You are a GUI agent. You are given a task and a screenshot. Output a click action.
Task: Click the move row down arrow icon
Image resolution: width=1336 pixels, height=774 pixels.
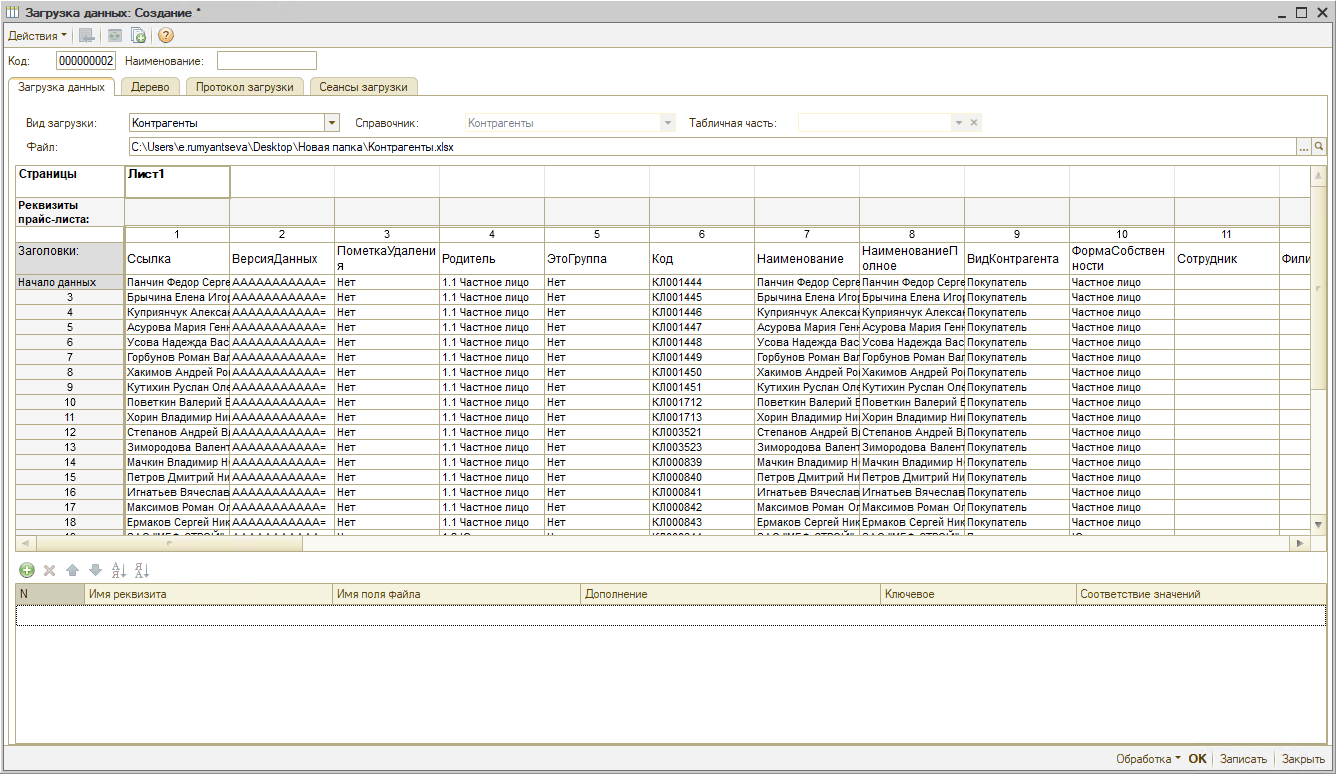(x=95, y=570)
